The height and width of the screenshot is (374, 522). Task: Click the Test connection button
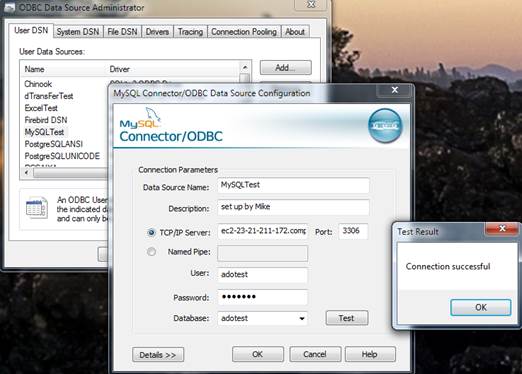(x=347, y=318)
